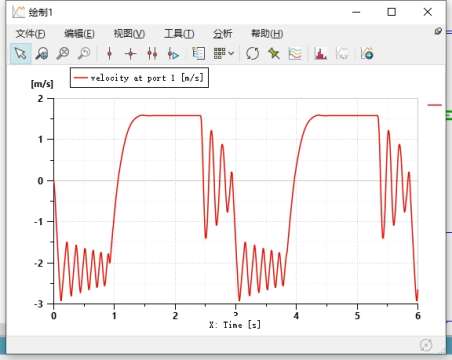The image size is (452, 360).
Task: Click the previous zoom magnifier icon
Action: 84,53
